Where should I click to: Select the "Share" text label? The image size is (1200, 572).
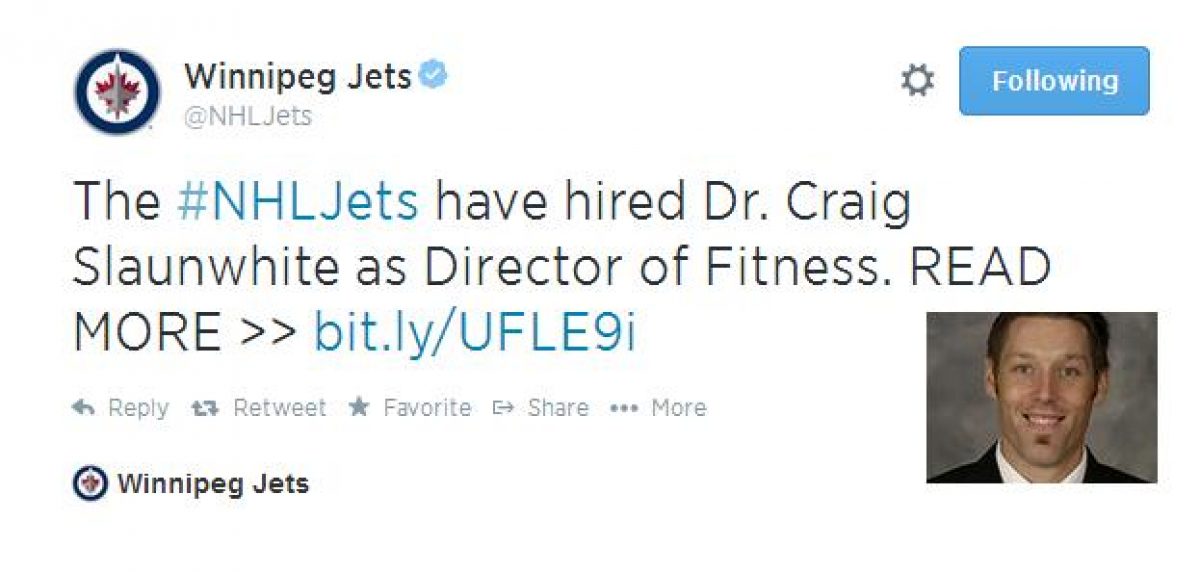pos(558,408)
